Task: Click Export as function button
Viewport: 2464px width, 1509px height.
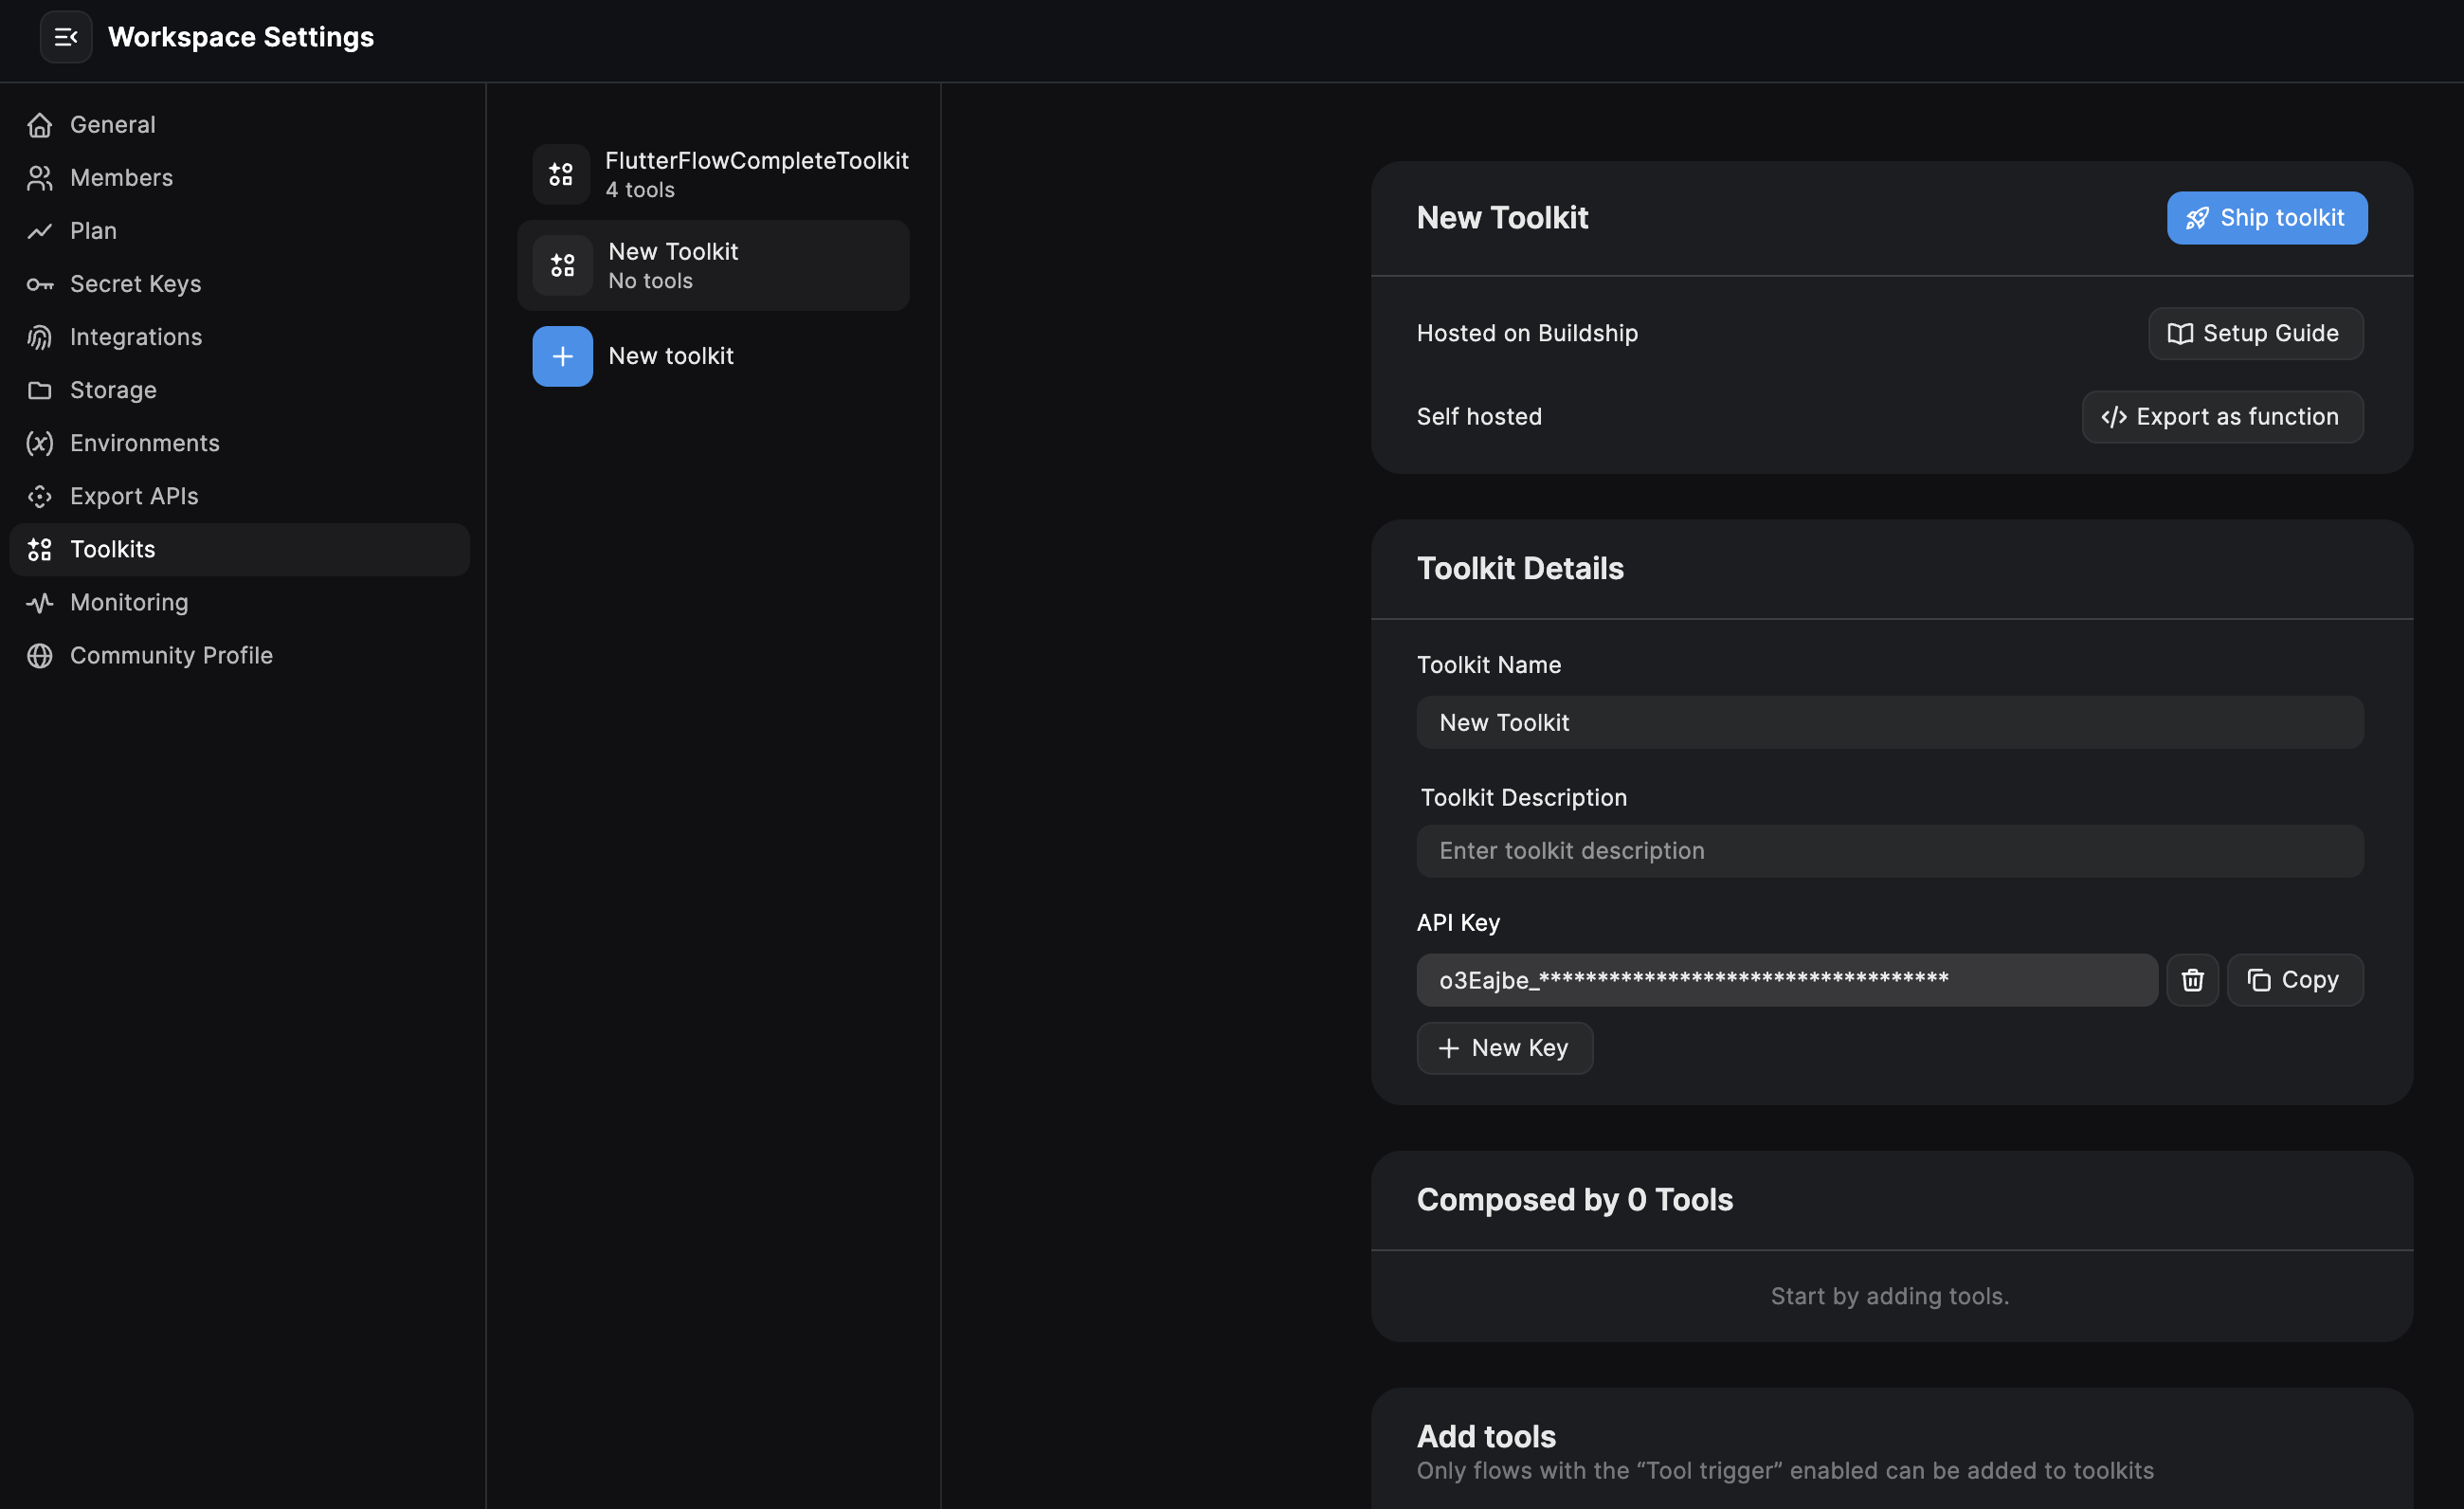Action: 2222,417
